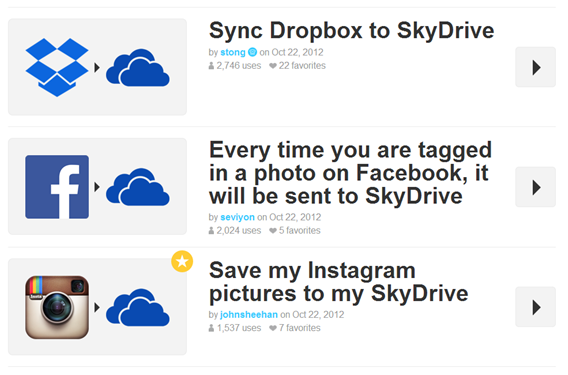Open Save my Instagram pictures title
This screenshot has height=375, width=568.
tap(339, 282)
